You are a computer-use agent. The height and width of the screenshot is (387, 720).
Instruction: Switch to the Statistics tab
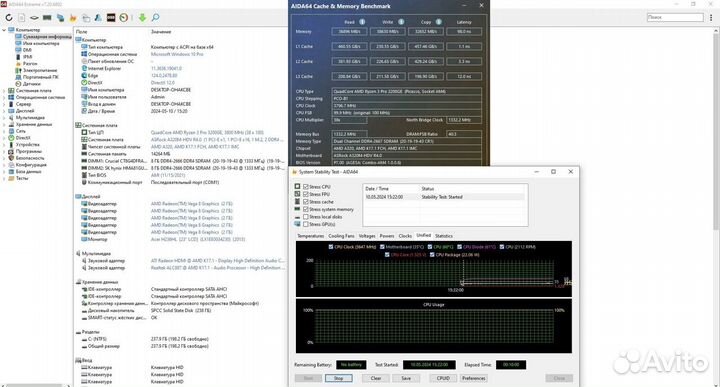click(444, 236)
